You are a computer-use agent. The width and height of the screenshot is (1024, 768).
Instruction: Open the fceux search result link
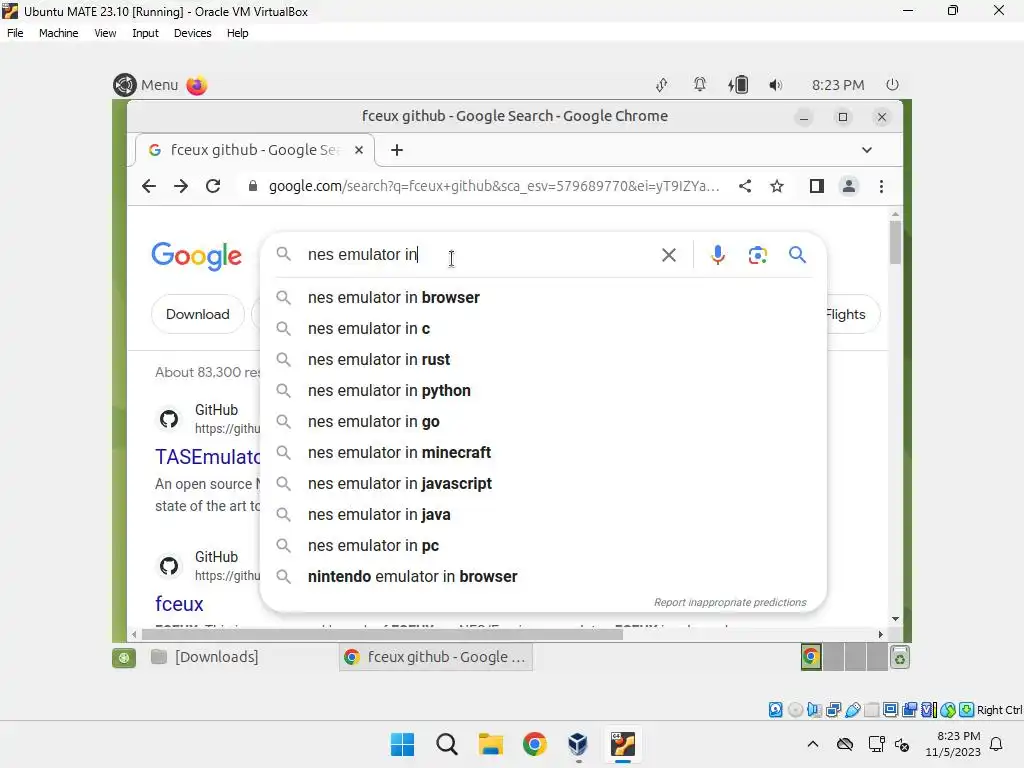pyautogui.click(x=180, y=603)
